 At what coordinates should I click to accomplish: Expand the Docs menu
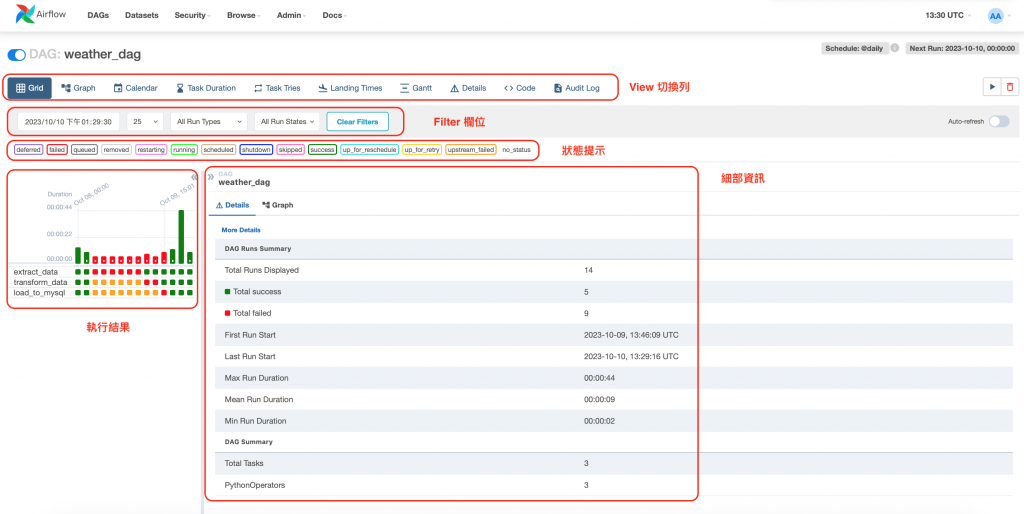(x=335, y=15)
